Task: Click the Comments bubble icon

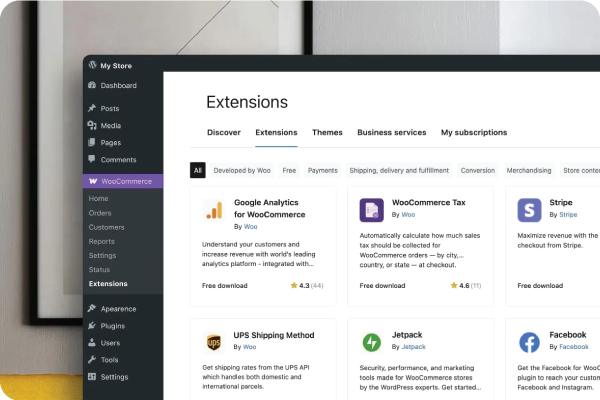Action: tap(92, 159)
